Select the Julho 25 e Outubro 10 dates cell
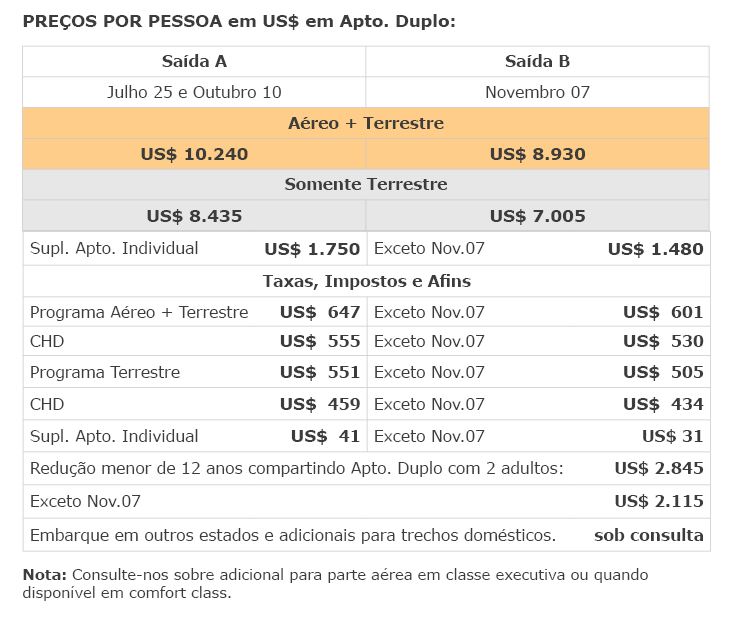729x623 pixels. point(194,92)
